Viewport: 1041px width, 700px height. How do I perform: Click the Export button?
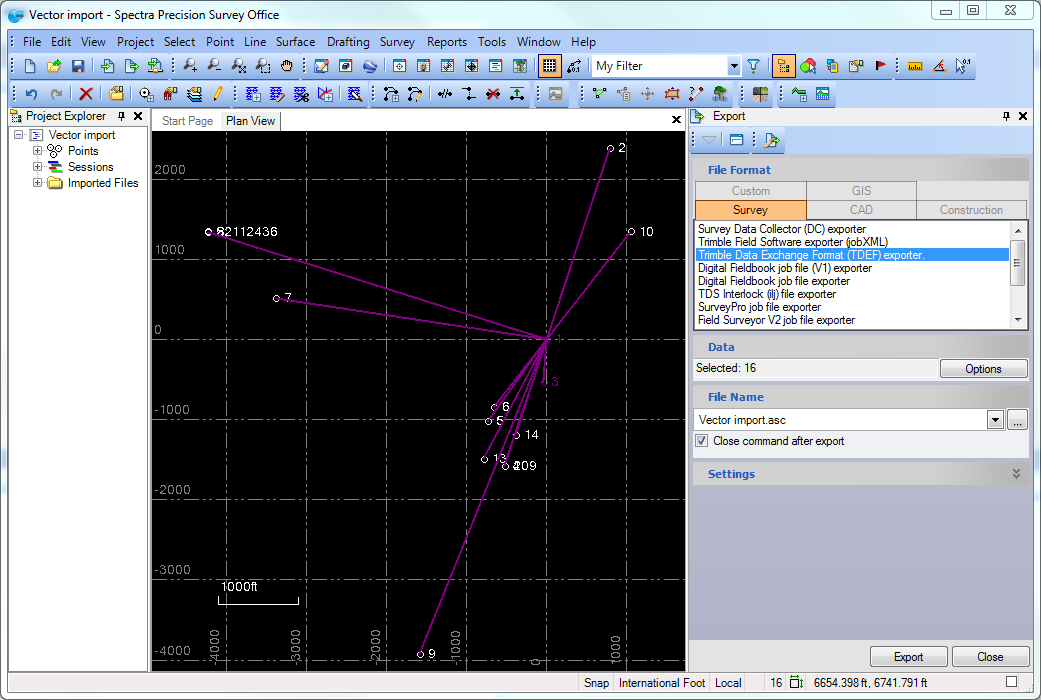pos(908,657)
